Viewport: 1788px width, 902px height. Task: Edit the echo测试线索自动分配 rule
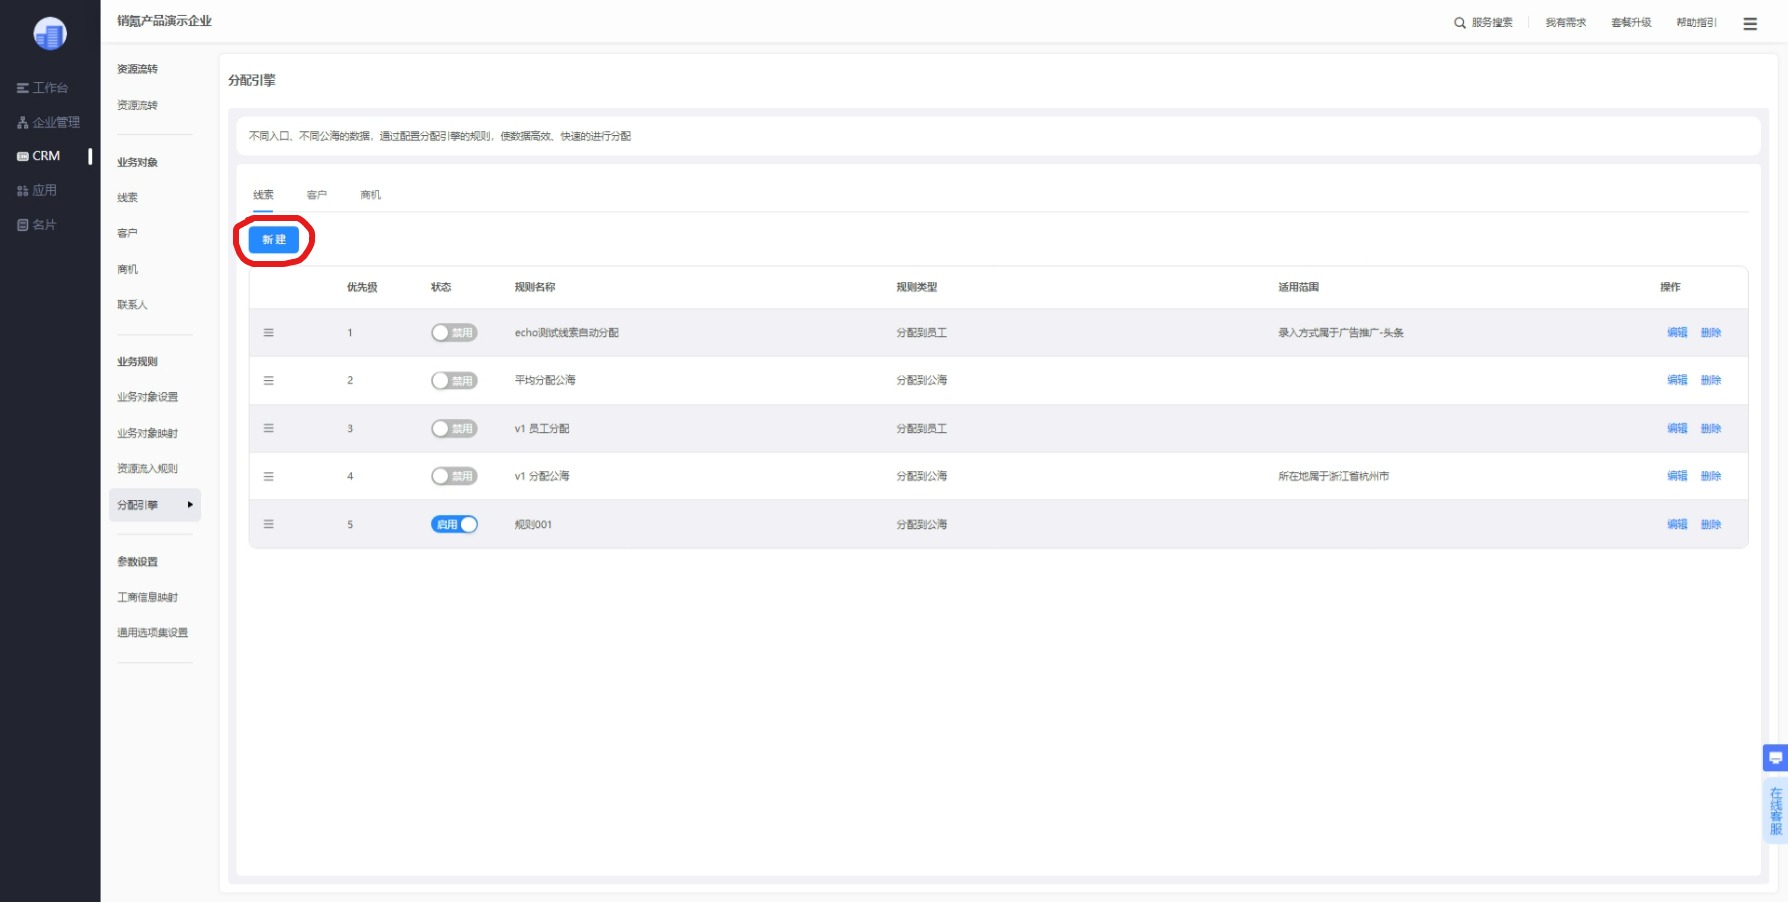tap(1677, 333)
